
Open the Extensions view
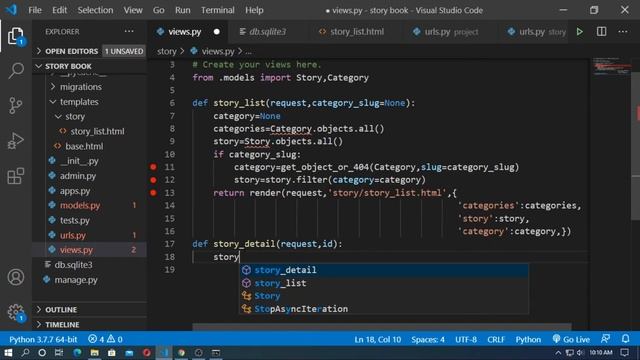pos(16,176)
